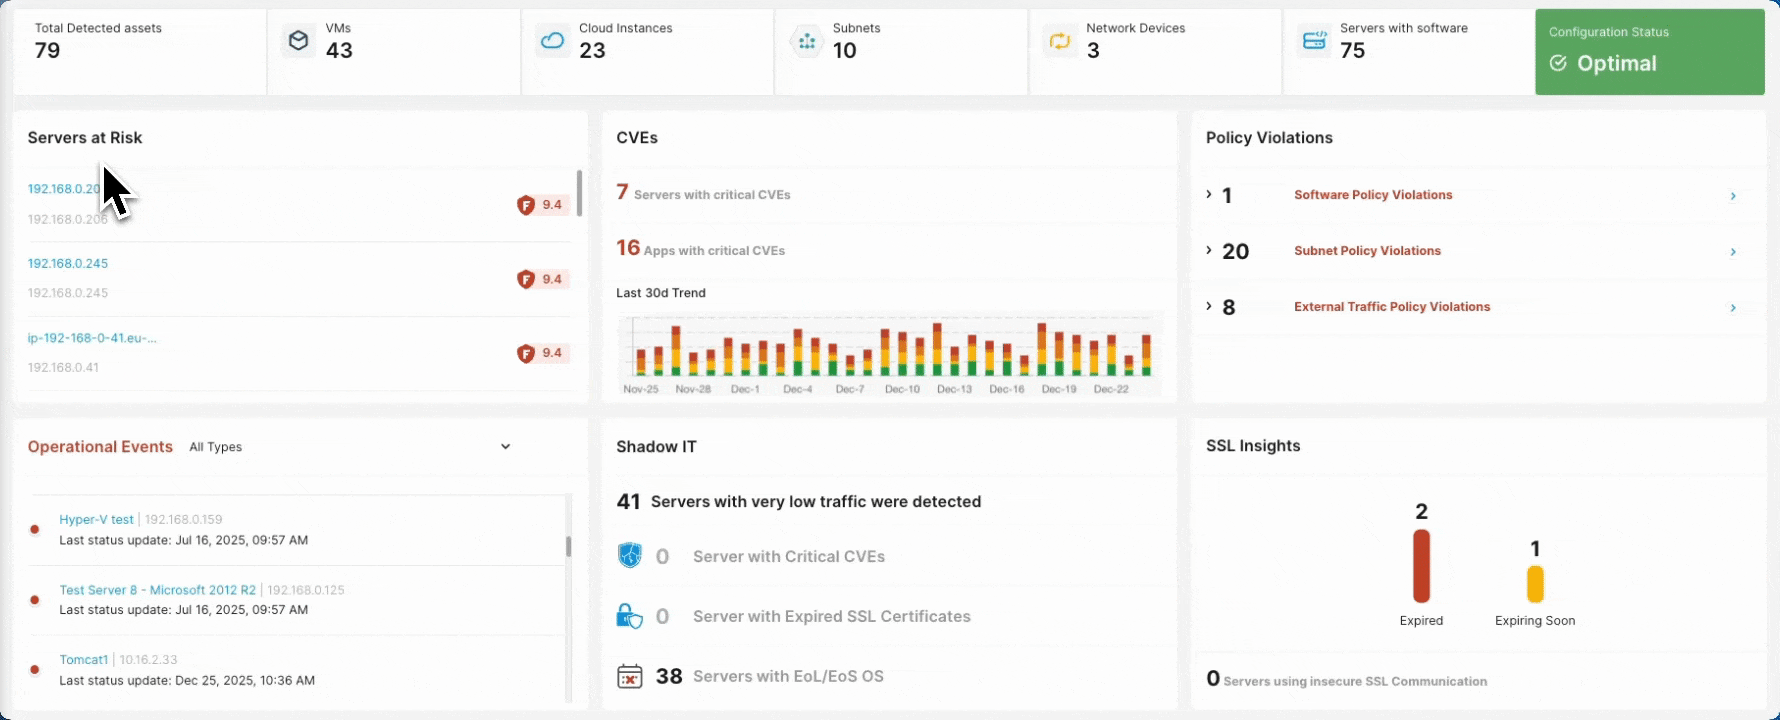Screen dimensions: 1780x720
Task: Click the Optimal Configuration Status tile
Action: [x=1649, y=53]
